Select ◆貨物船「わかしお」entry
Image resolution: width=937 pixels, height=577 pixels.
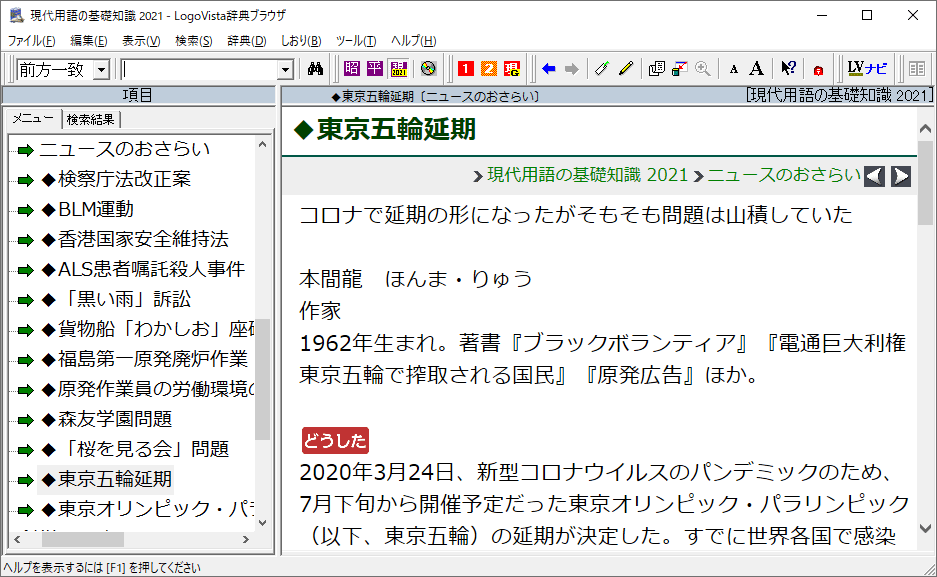[x=147, y=329]
